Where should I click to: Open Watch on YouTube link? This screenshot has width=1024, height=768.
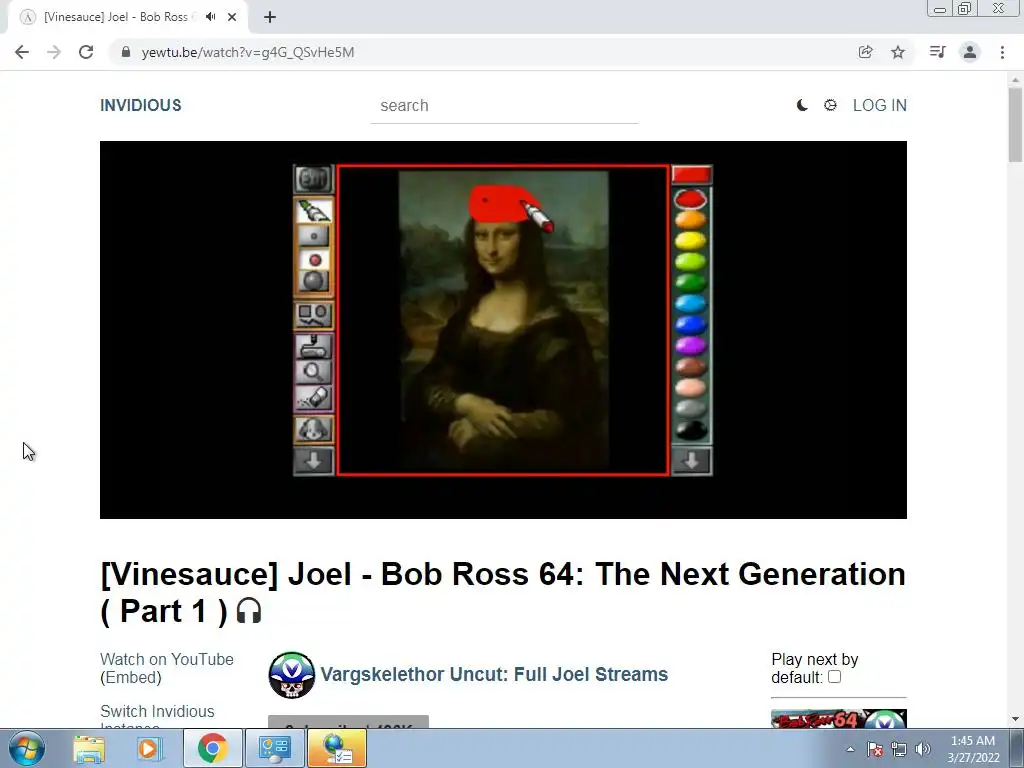pos(167,659)
